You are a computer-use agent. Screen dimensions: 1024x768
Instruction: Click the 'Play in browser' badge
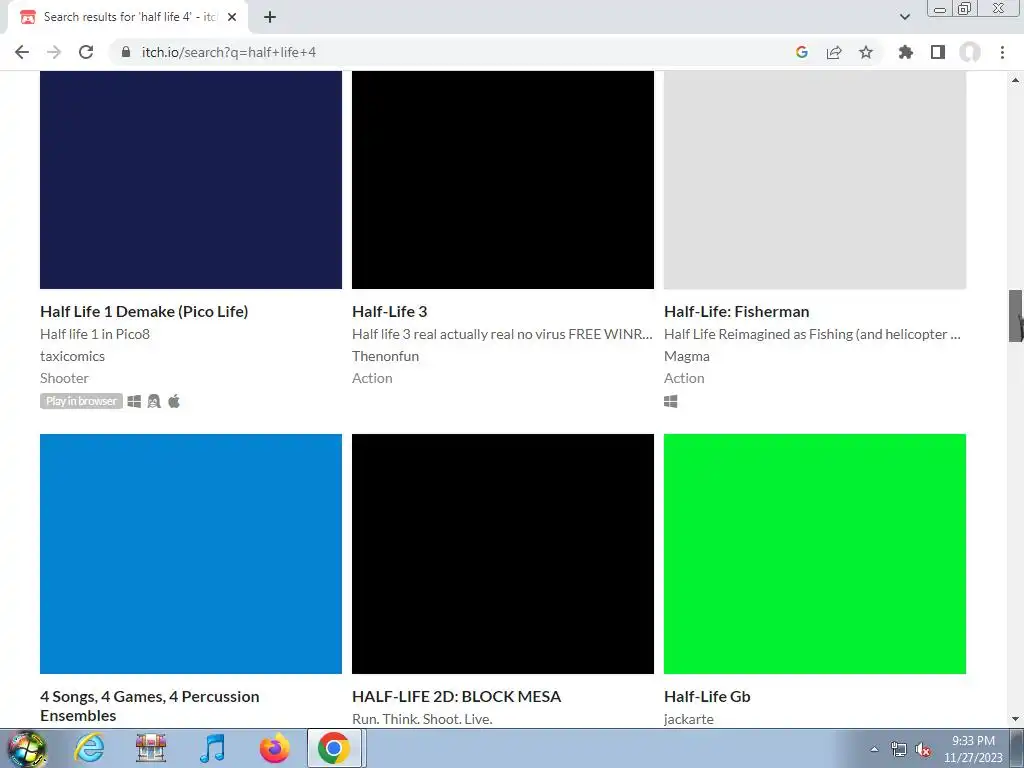click(81, 401)
